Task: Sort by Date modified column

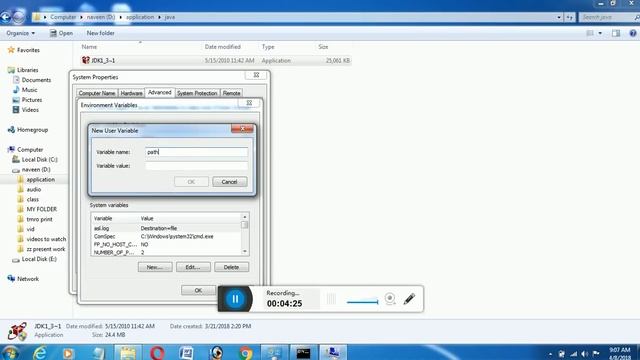Action: [222, 47]
